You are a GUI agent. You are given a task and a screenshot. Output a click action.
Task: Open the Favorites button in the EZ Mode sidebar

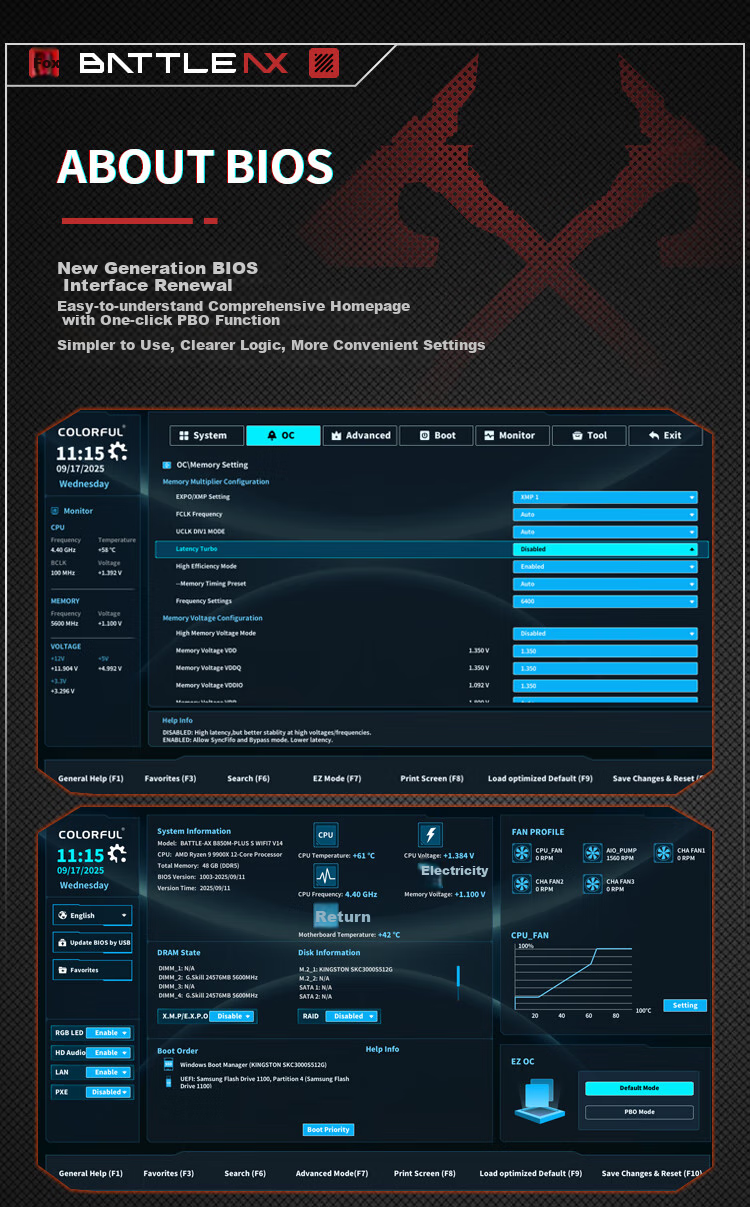click(x=92, y=970)
